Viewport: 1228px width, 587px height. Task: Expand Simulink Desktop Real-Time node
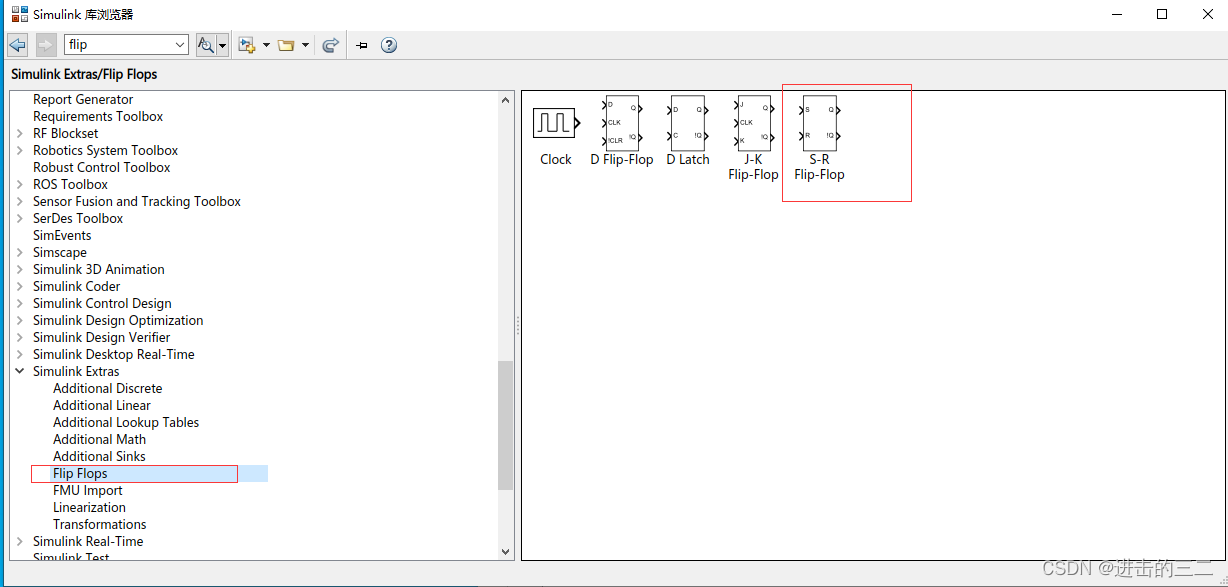[20, 354]
